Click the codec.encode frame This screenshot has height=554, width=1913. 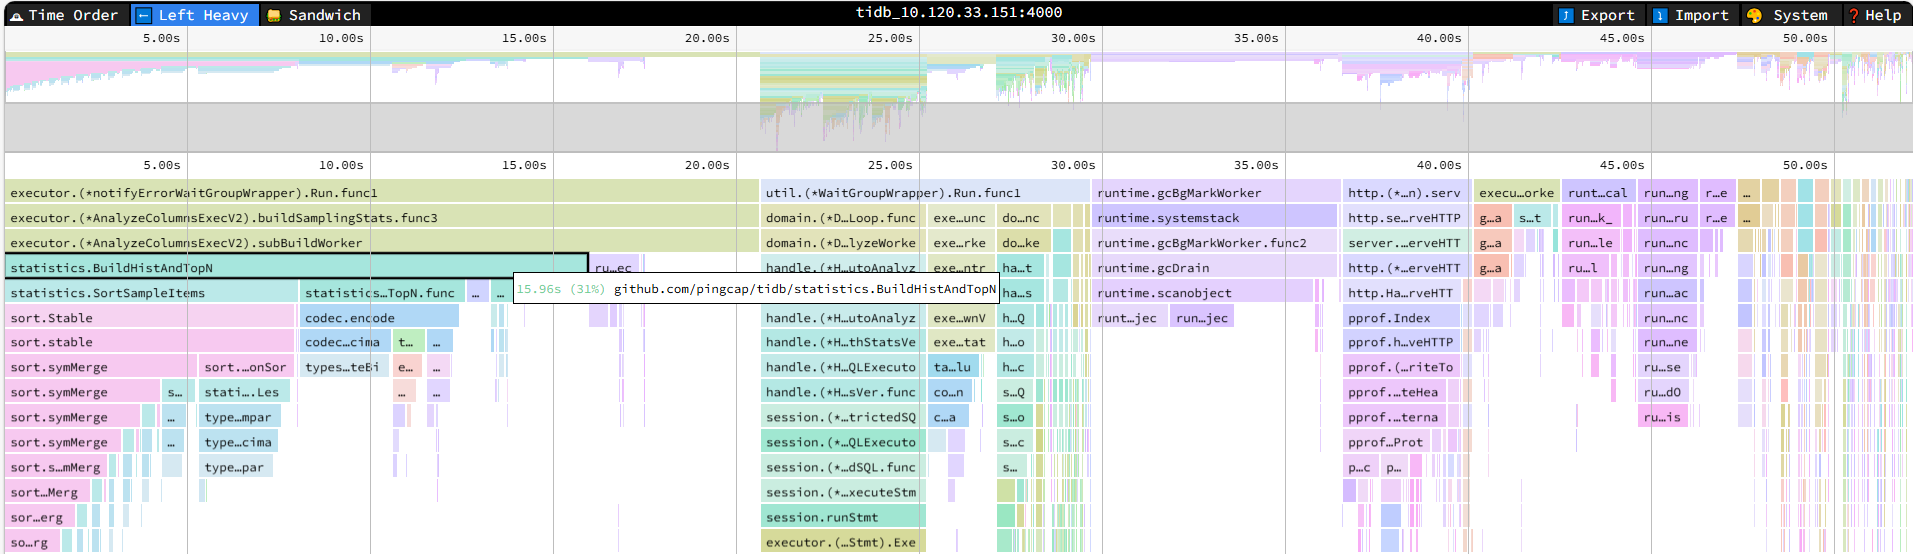pyautogui.click(x=378, y=318)
